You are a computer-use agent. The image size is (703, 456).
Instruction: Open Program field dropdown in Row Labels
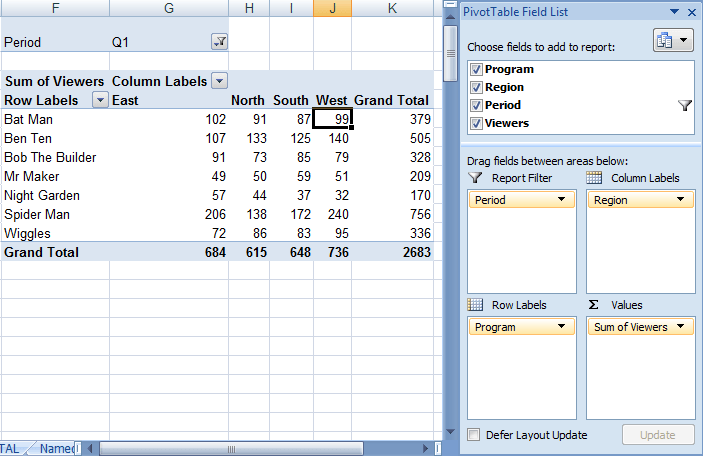tap(561, 326)
